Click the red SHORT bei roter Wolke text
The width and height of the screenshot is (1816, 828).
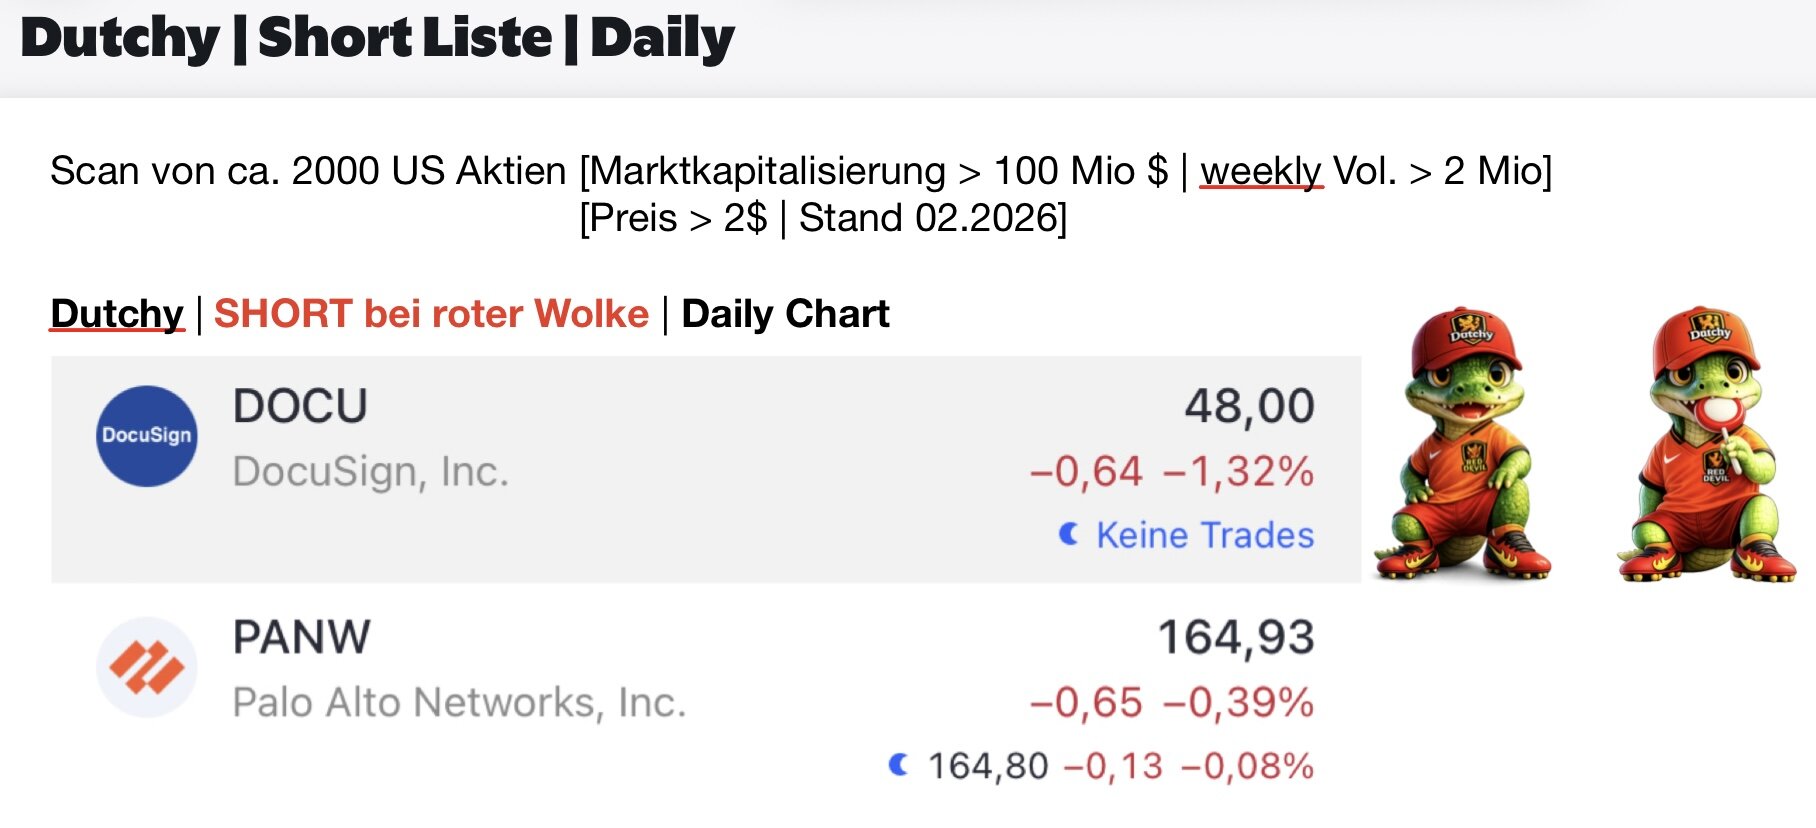(x=431, y=314)
